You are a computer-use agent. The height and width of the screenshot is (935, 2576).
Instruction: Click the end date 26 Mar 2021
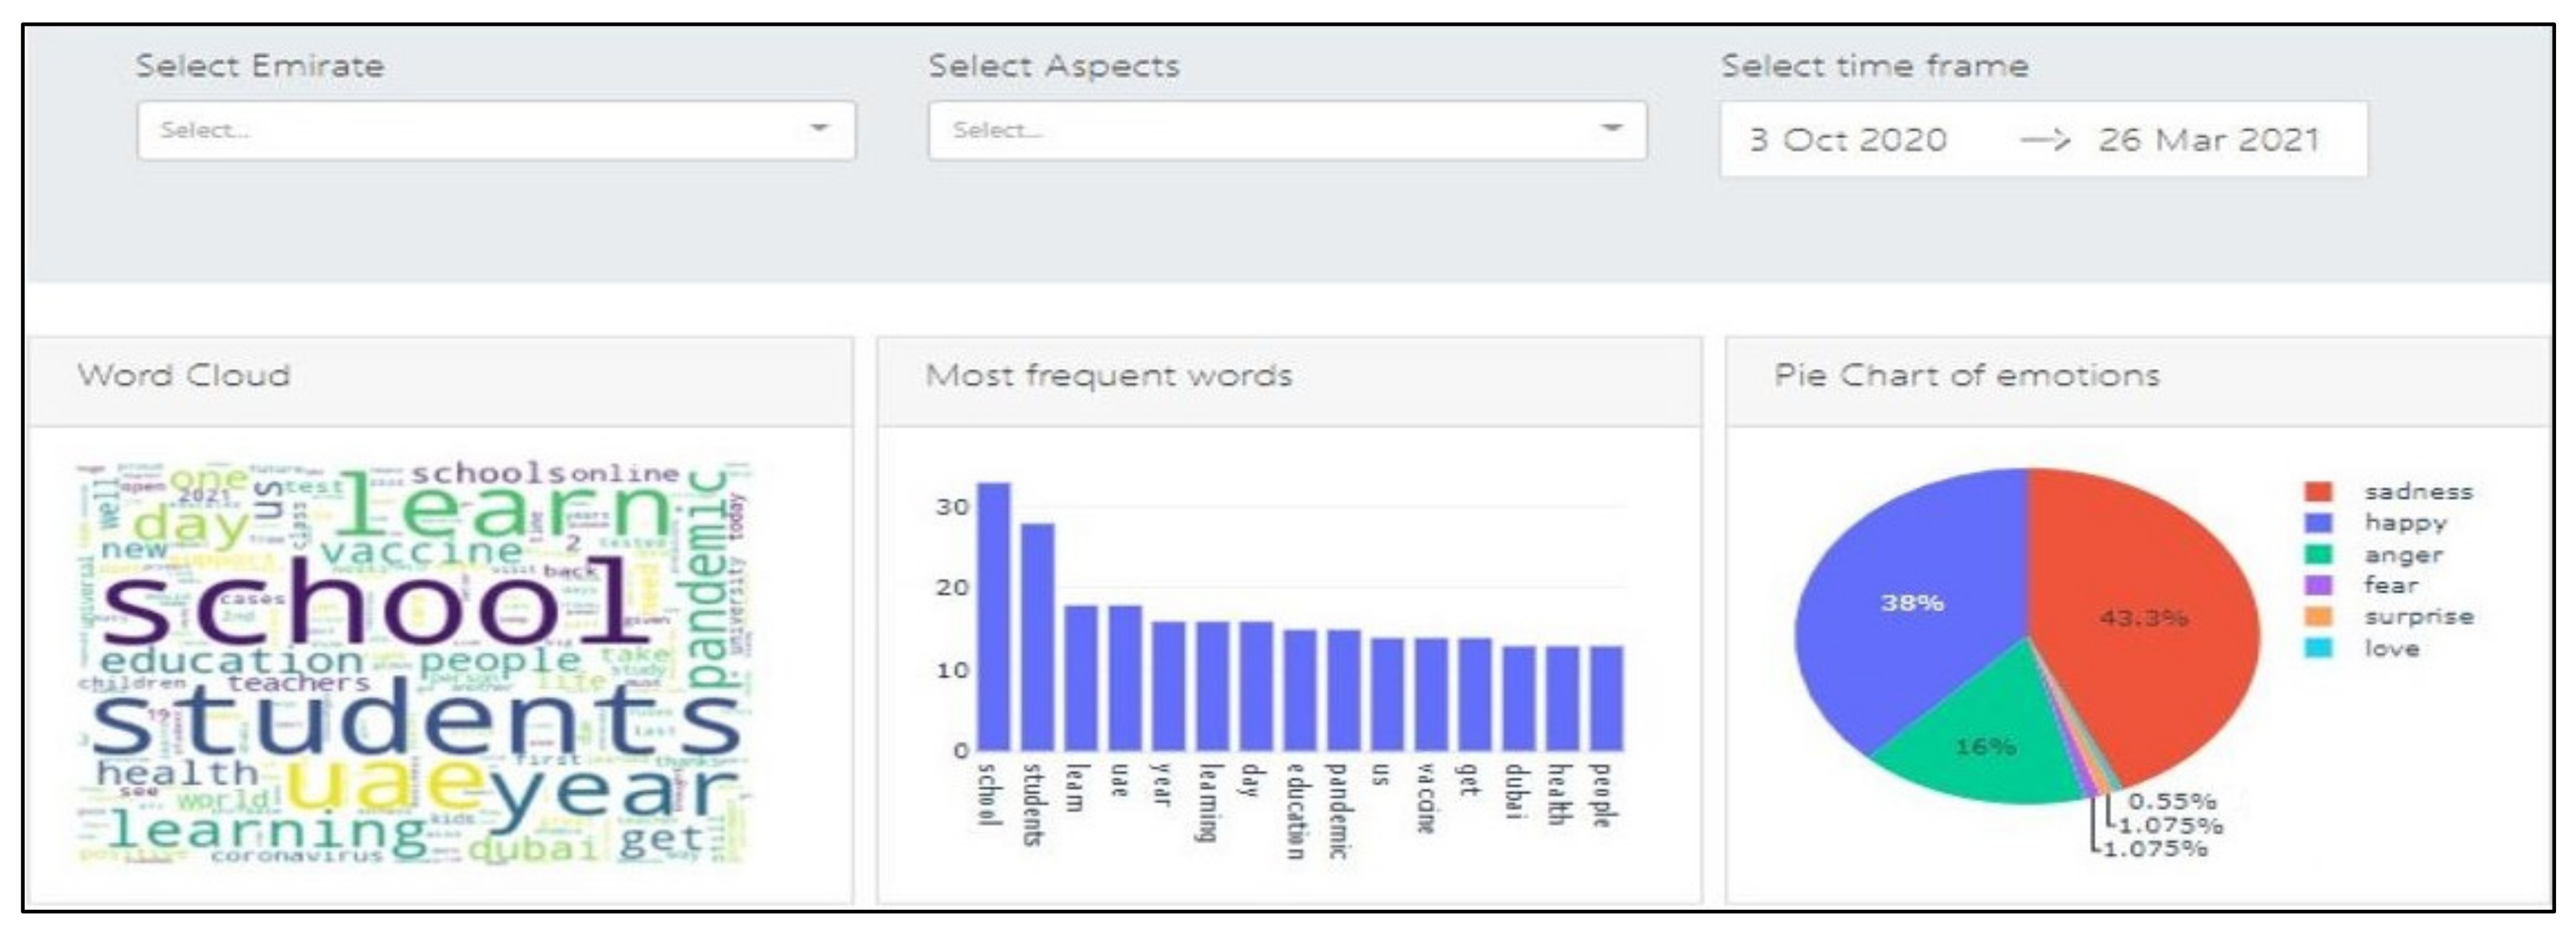2208,140
